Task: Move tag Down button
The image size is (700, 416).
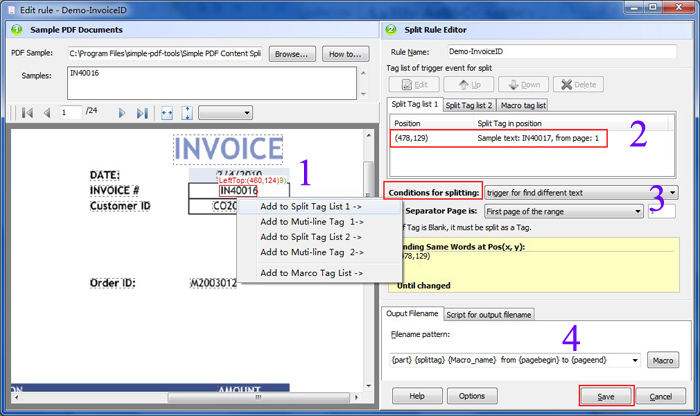Action: click(x=523, y=84)
